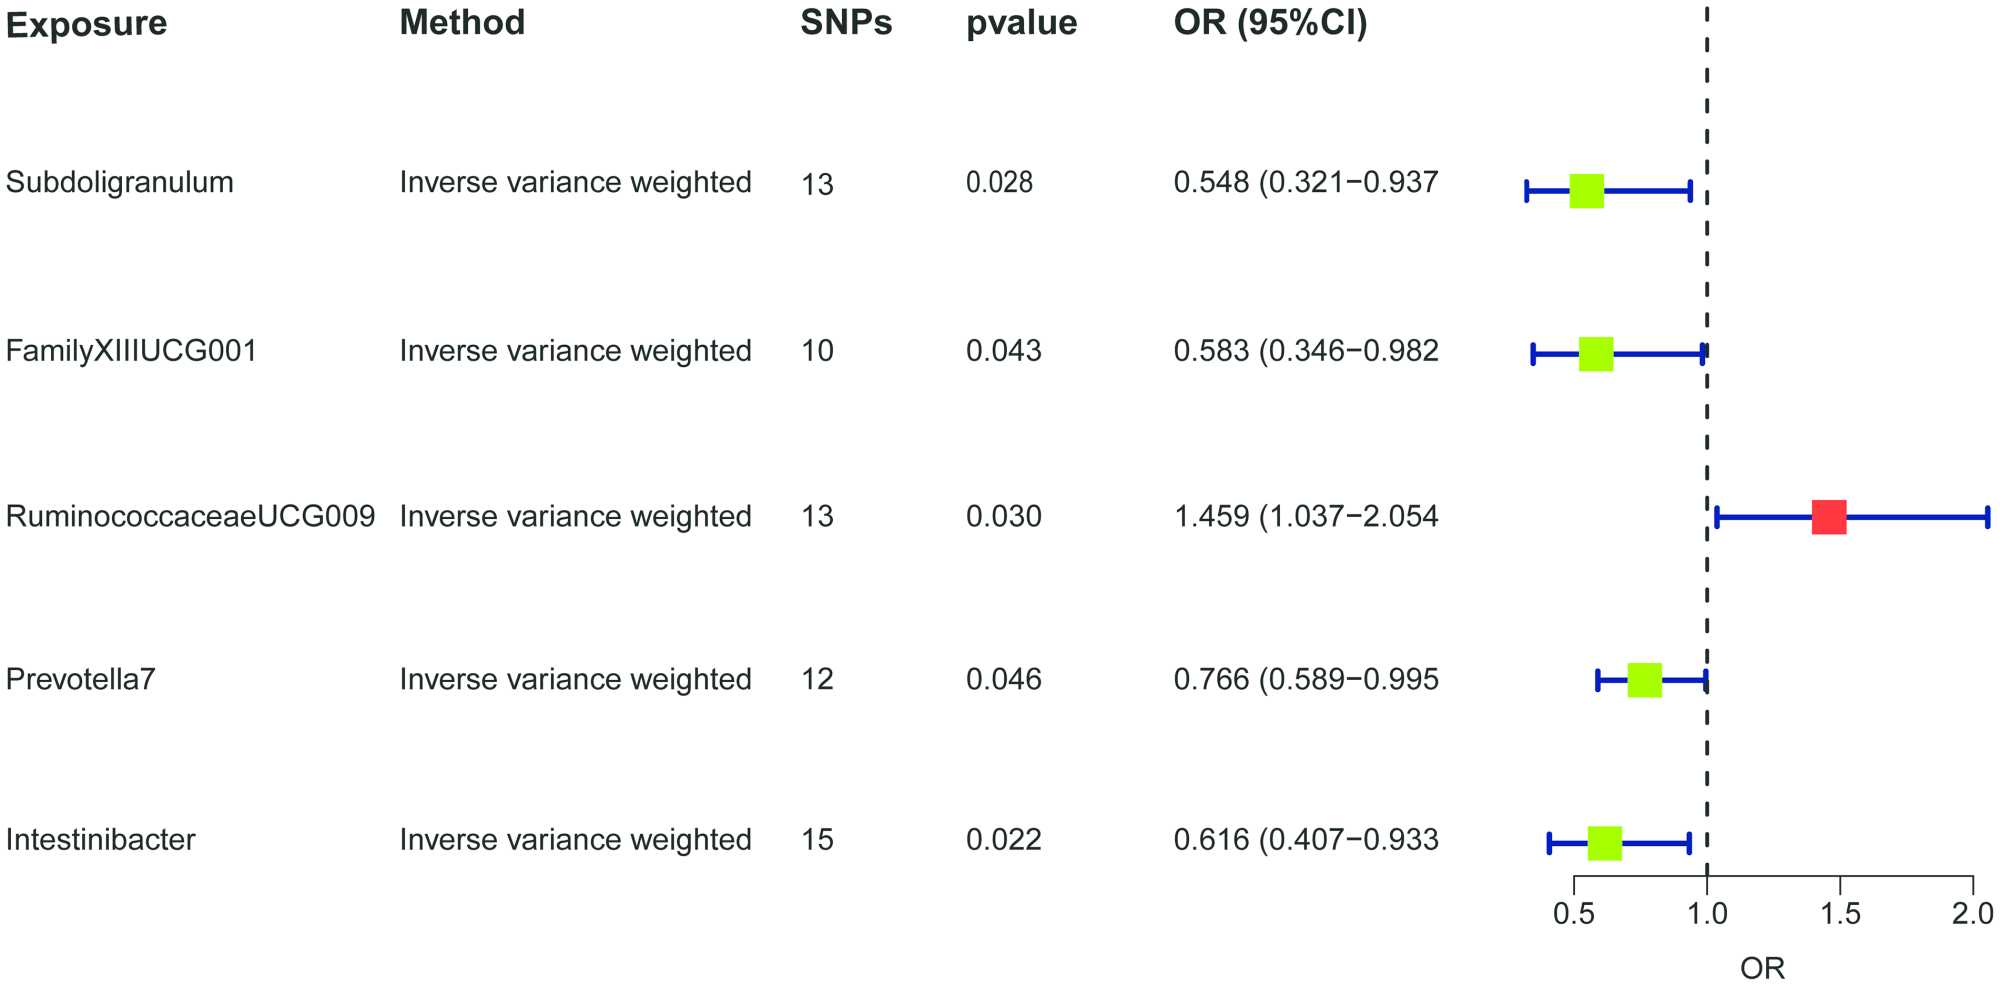This screenshot has height=986, width=2000.
Task: Select the Subdoligranulum exposure label
Action: 119,182
